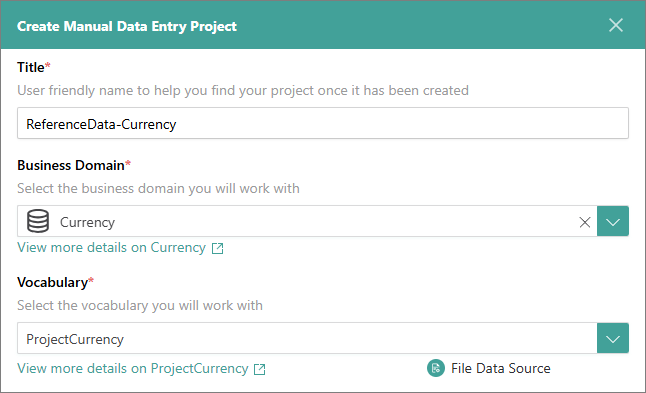Click the 'Select the business domain' helper text
646x393 pixels.
(158, 188)
